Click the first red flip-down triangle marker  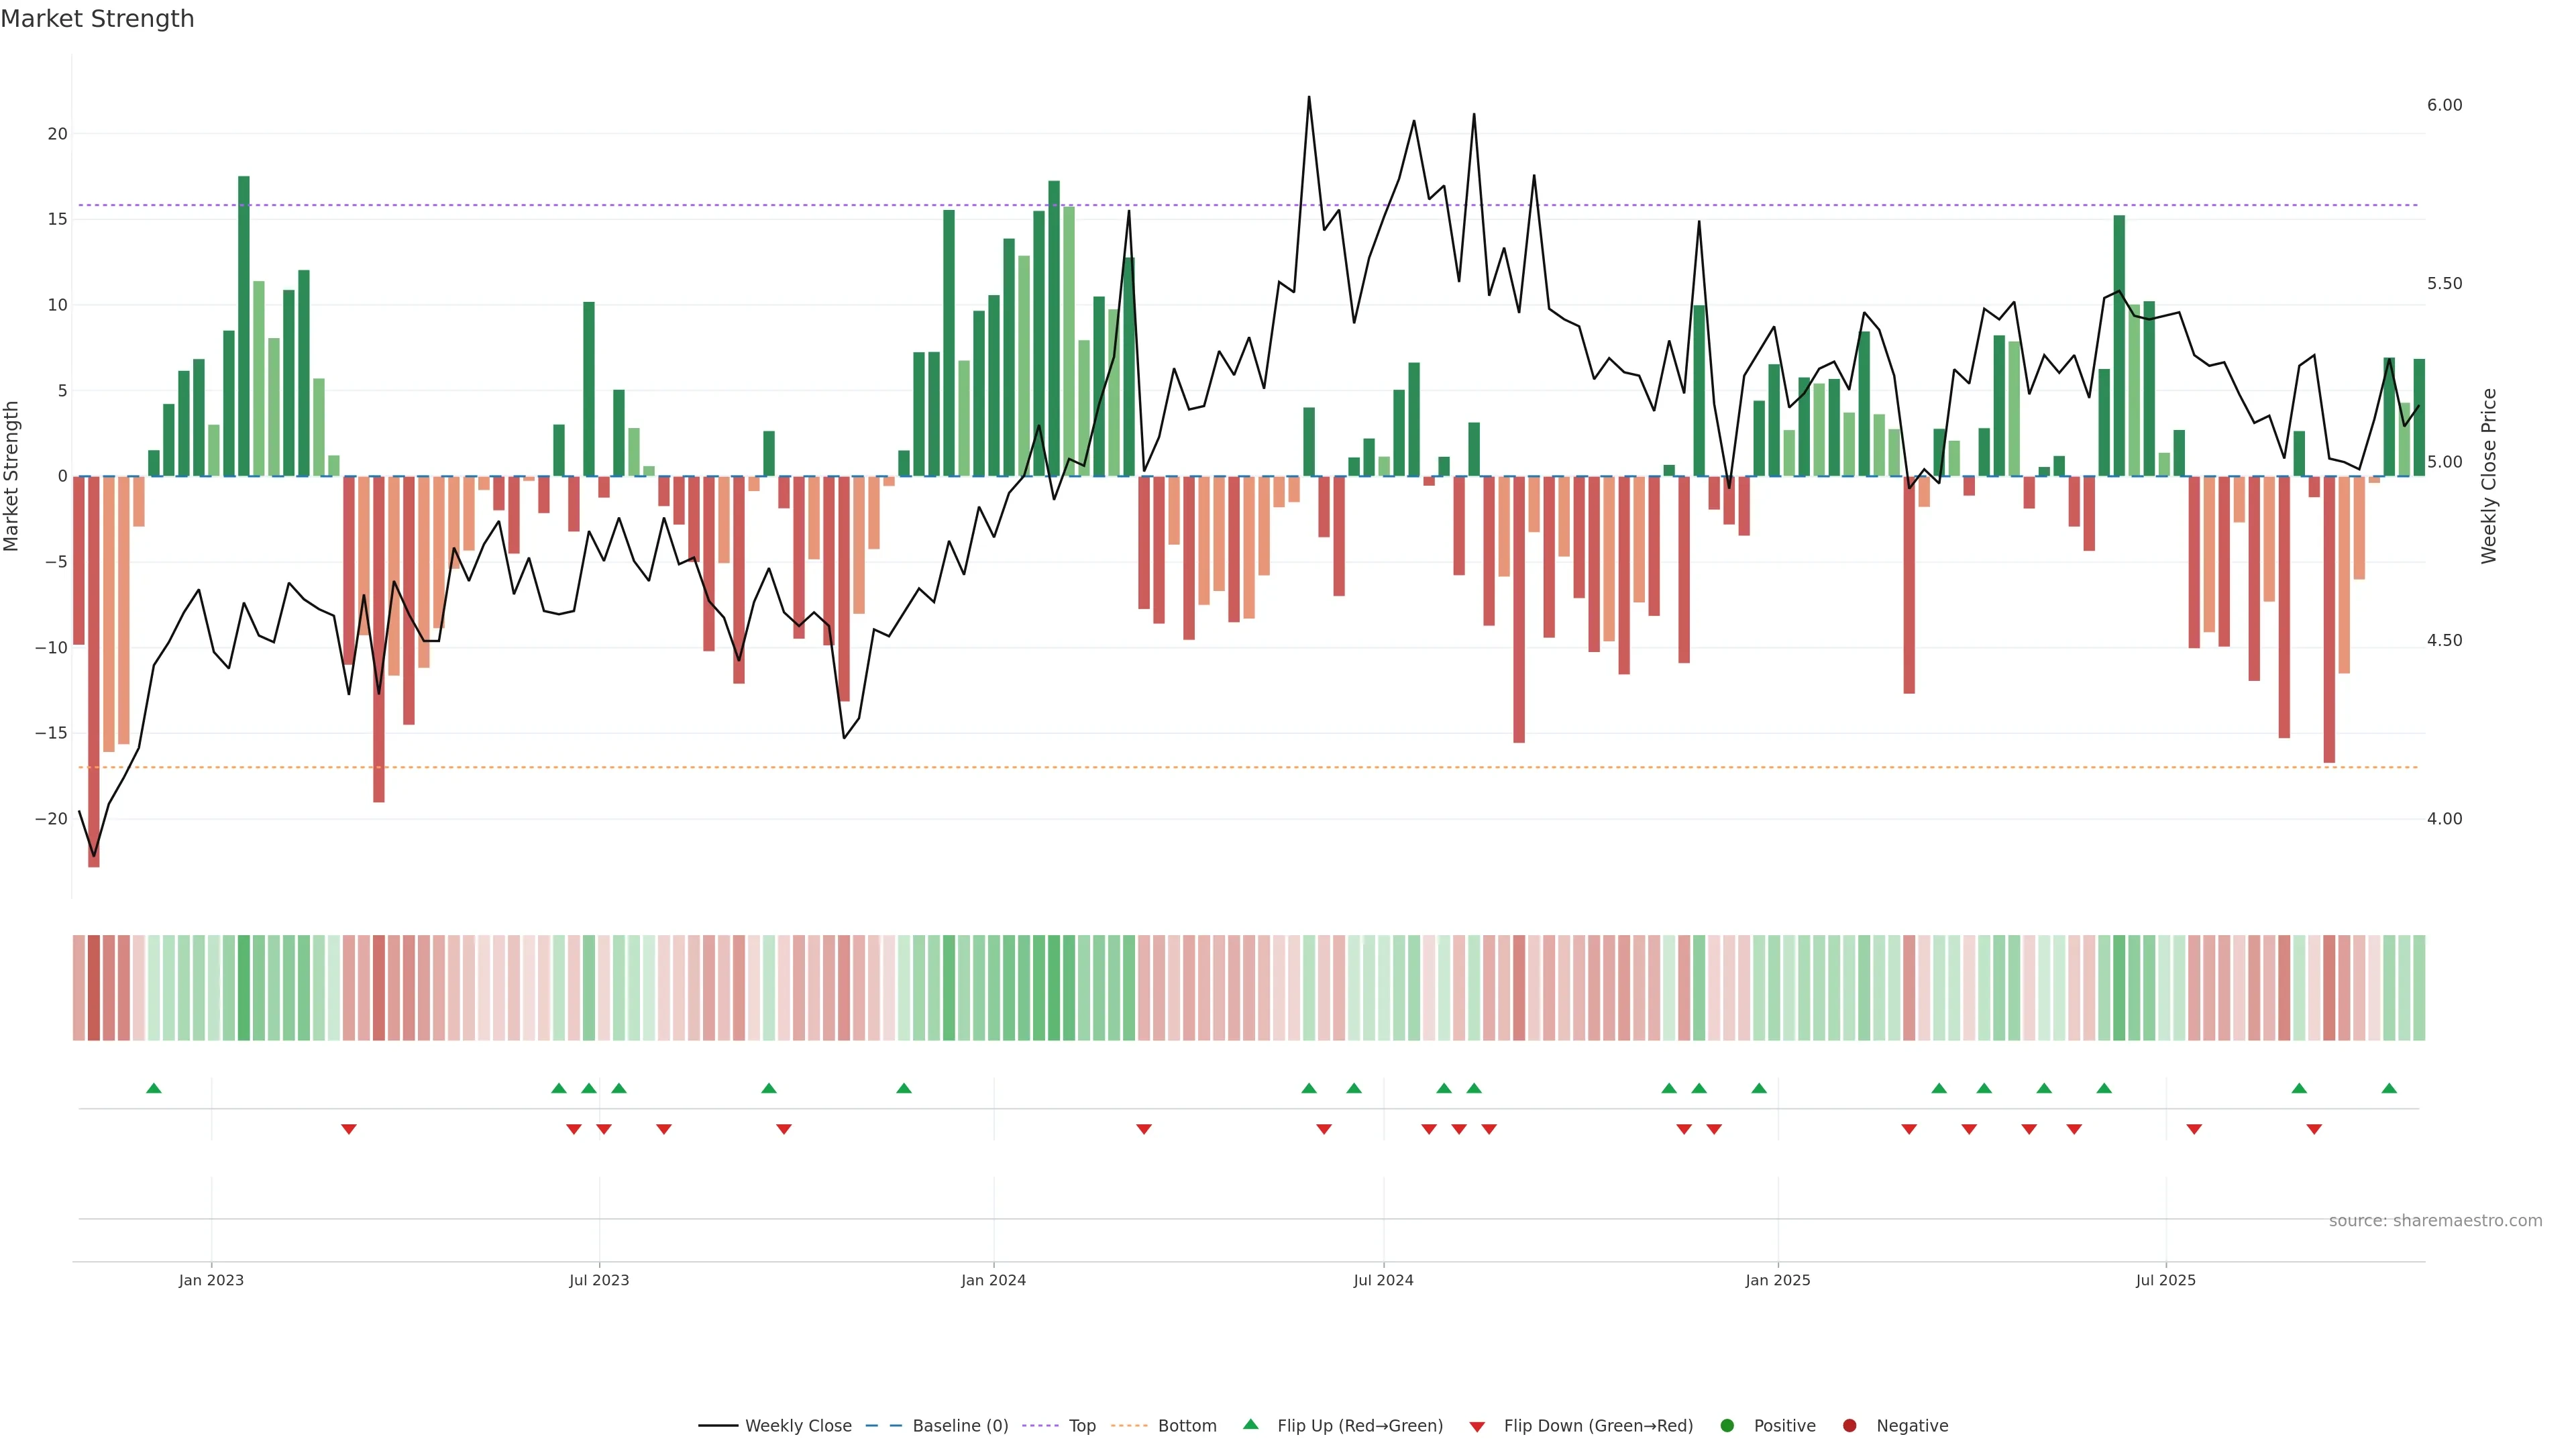click(348, 1129)
